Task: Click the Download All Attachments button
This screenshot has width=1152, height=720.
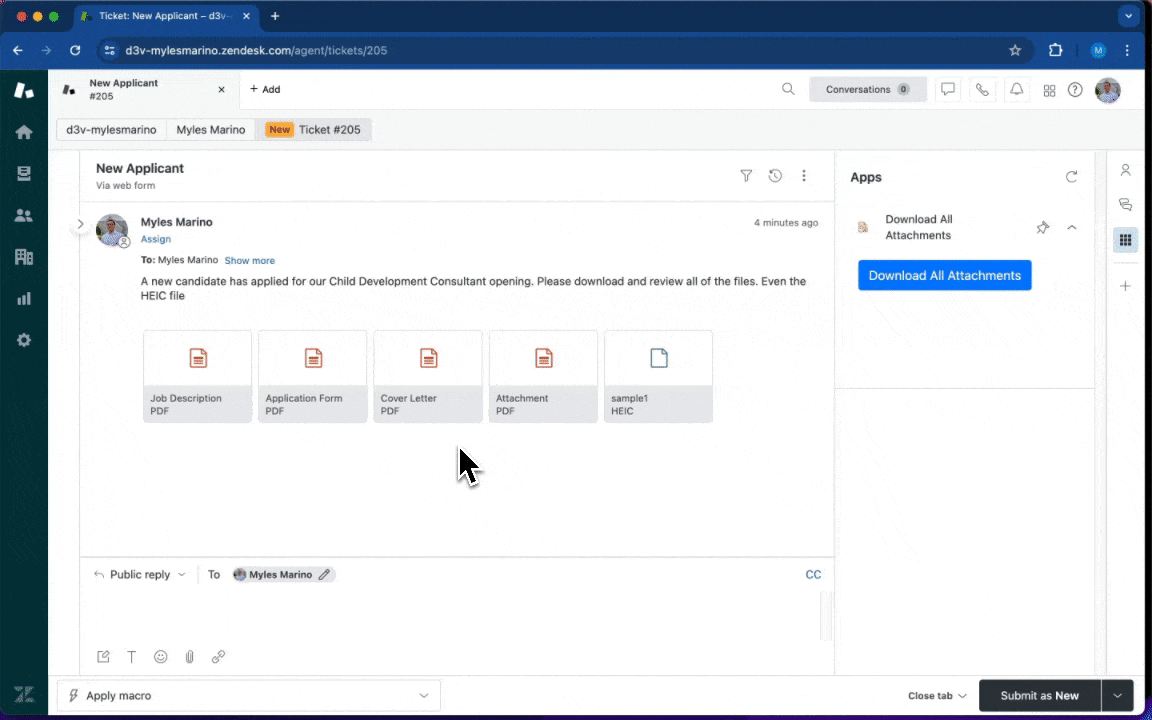Action: 944,276
